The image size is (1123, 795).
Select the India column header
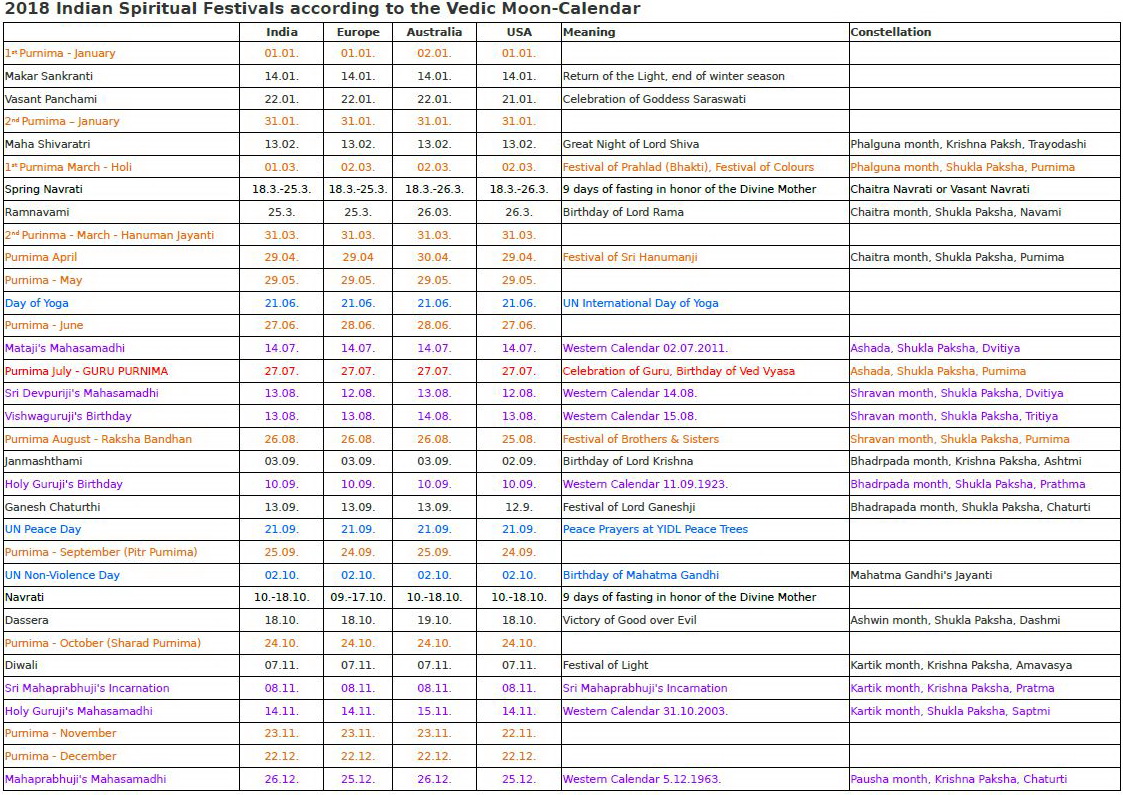282,32
